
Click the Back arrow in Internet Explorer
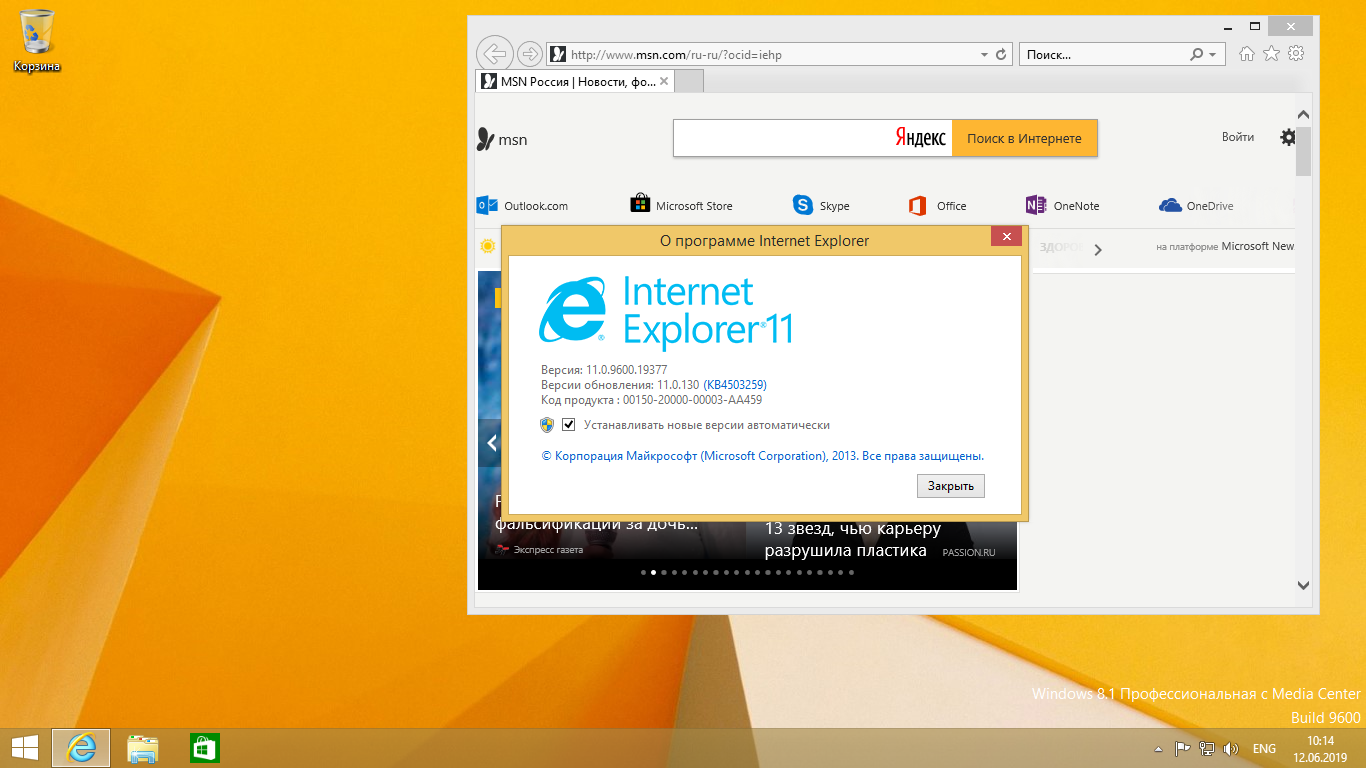click(494, 53)
